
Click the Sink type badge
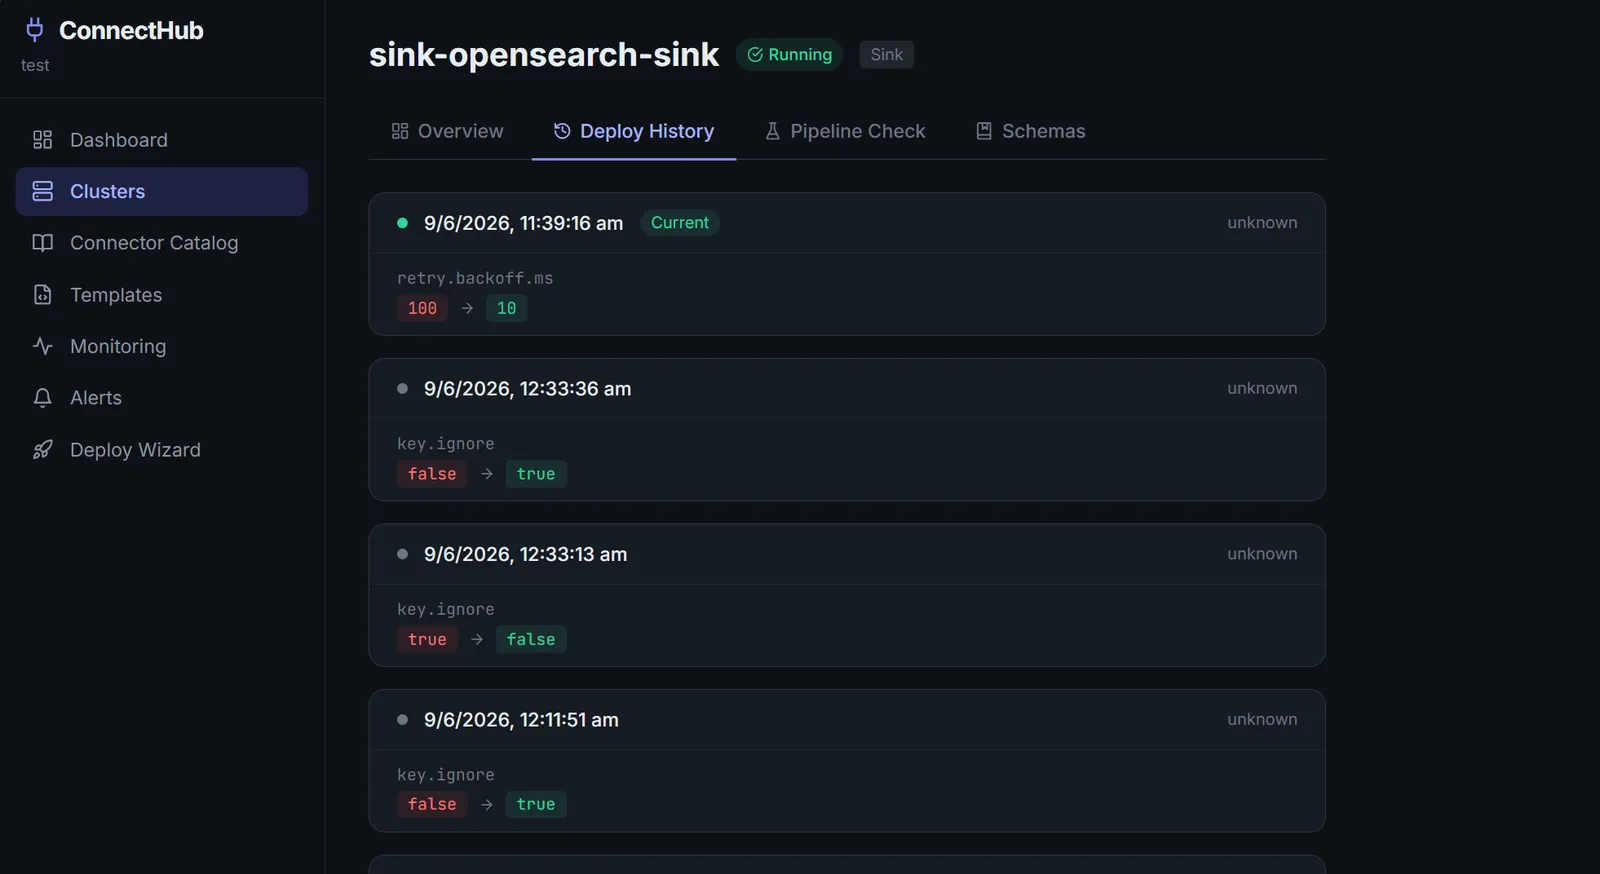[x=886, y=55]
